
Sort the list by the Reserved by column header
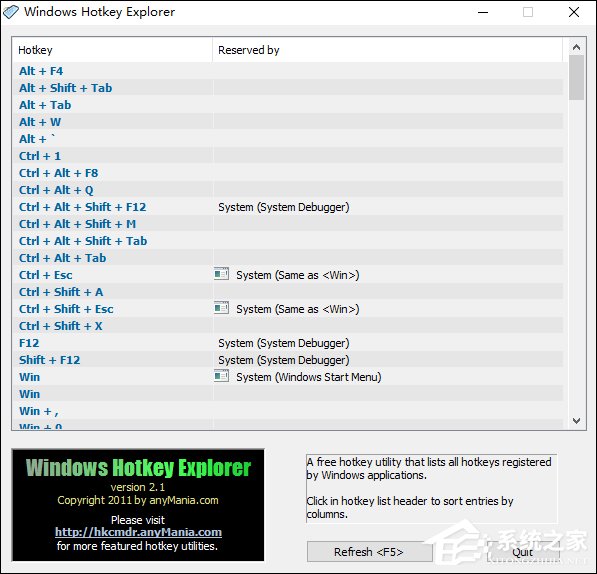387,50
